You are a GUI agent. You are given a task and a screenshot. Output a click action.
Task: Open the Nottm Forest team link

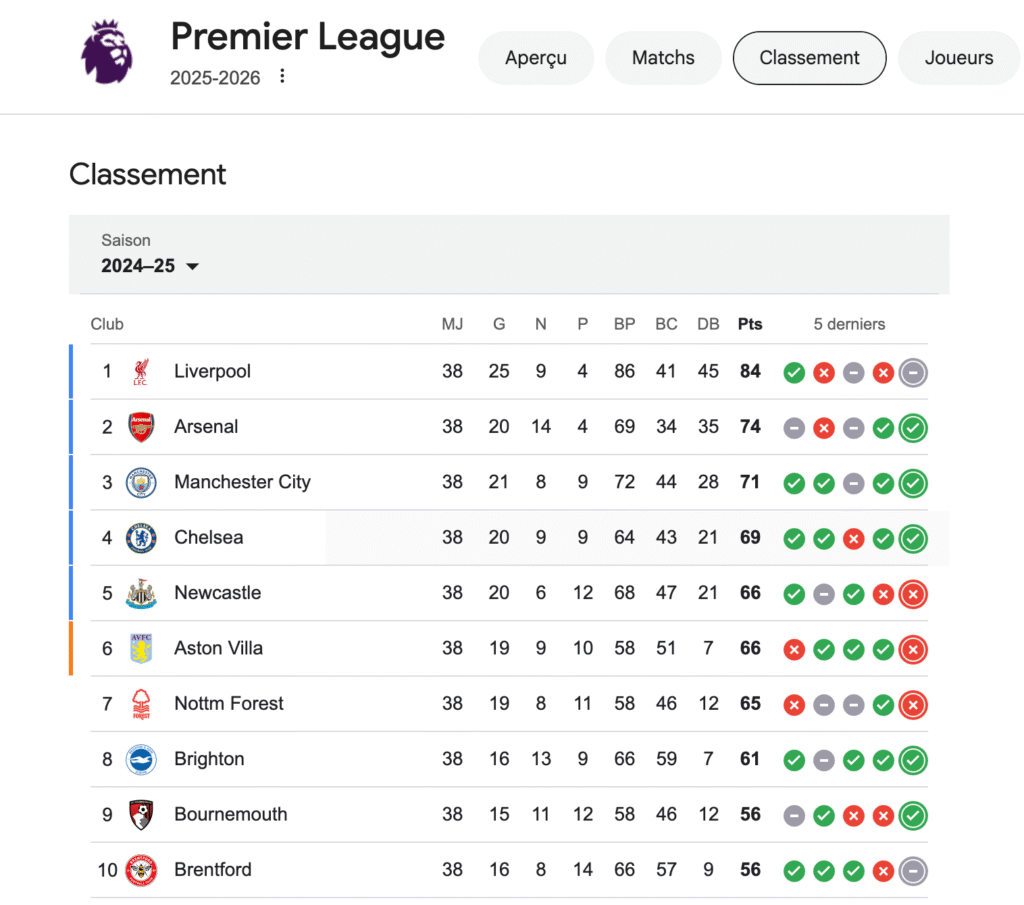coord(229,704)
